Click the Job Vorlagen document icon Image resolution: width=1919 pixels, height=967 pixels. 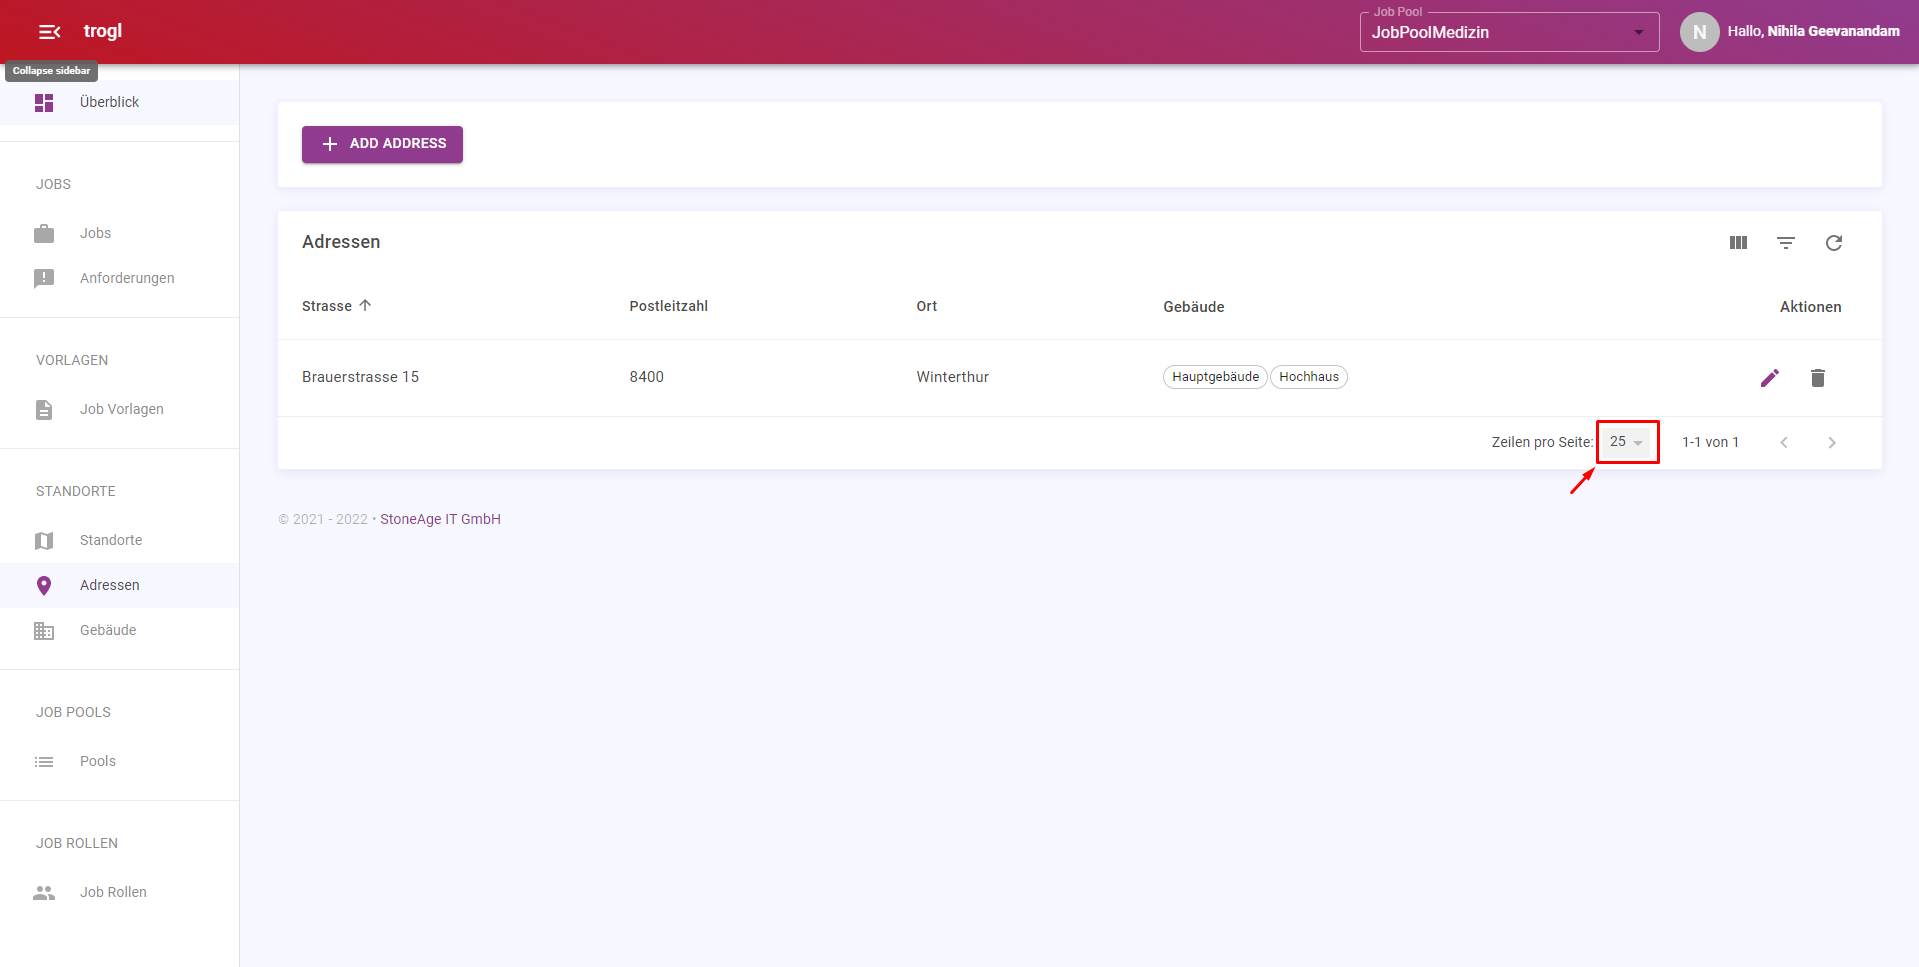click(44, 410)
